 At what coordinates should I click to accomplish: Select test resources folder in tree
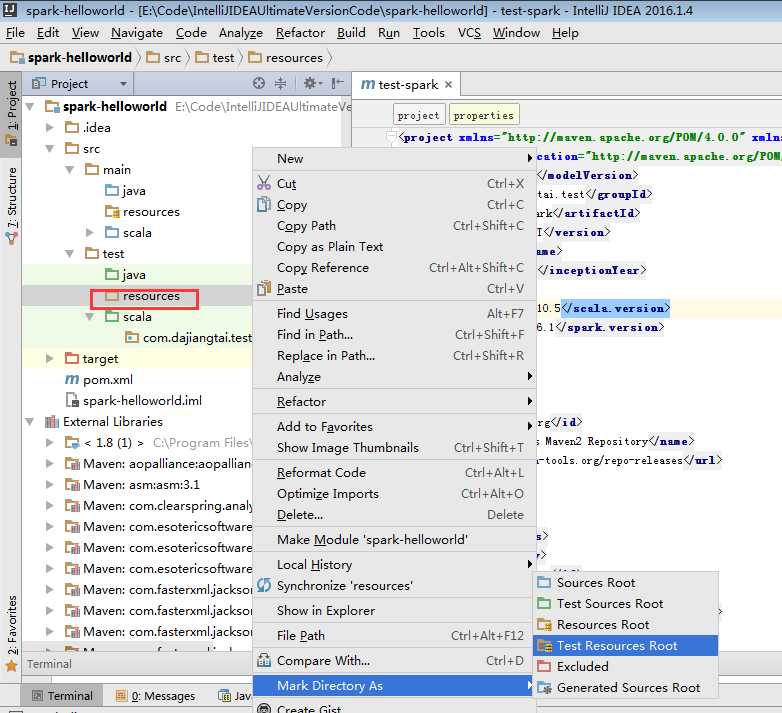click(x=143, y=296)
